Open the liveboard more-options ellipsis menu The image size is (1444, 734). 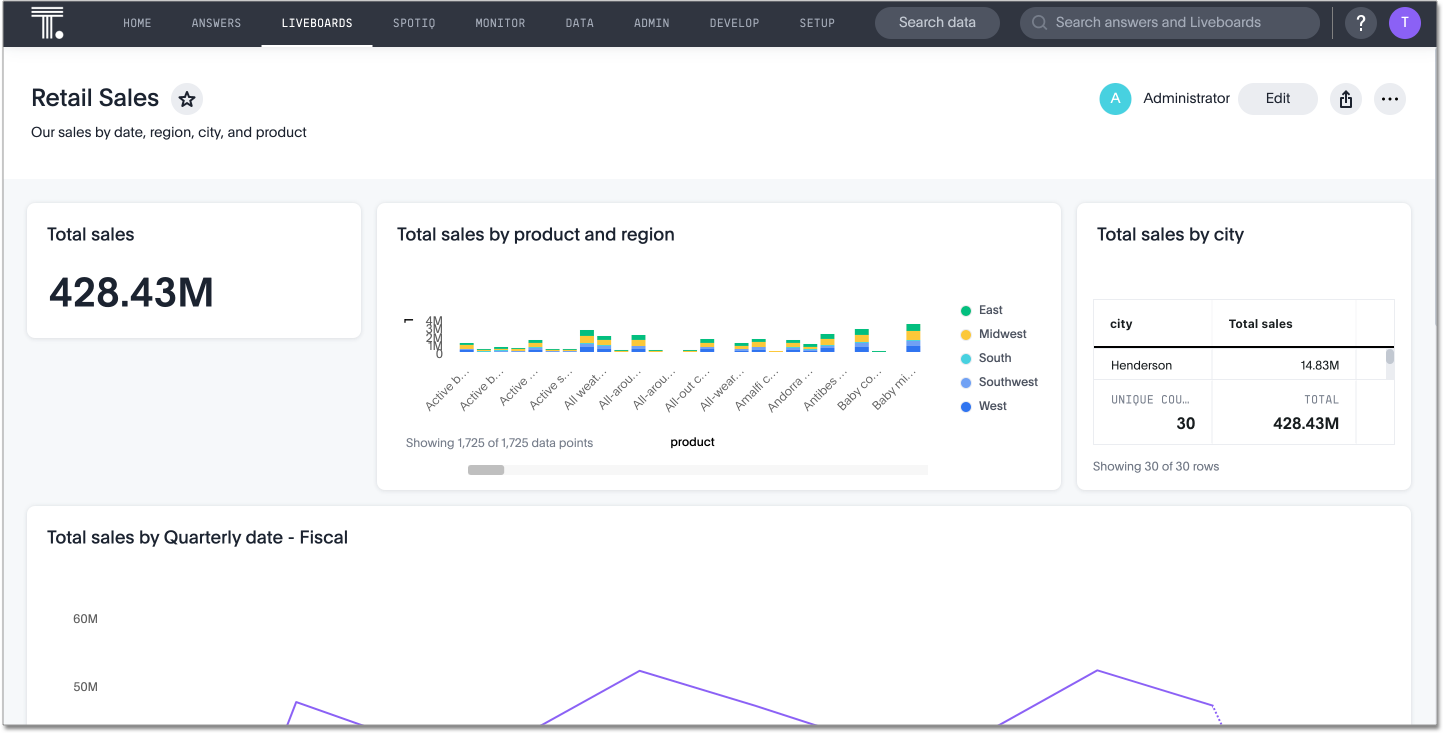pos(1390,98)
